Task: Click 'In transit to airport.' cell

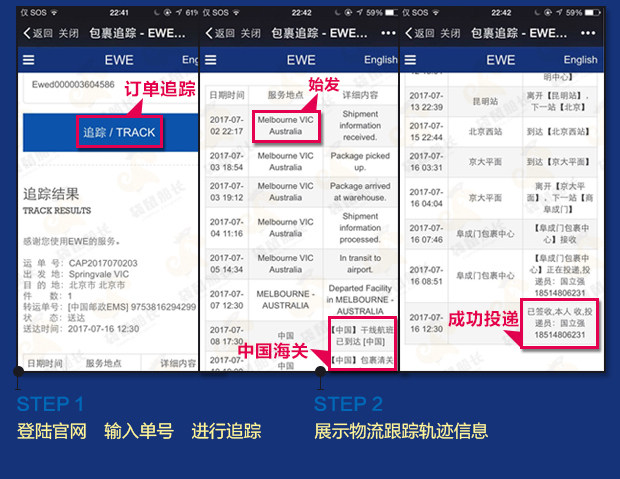Action: 360,263
